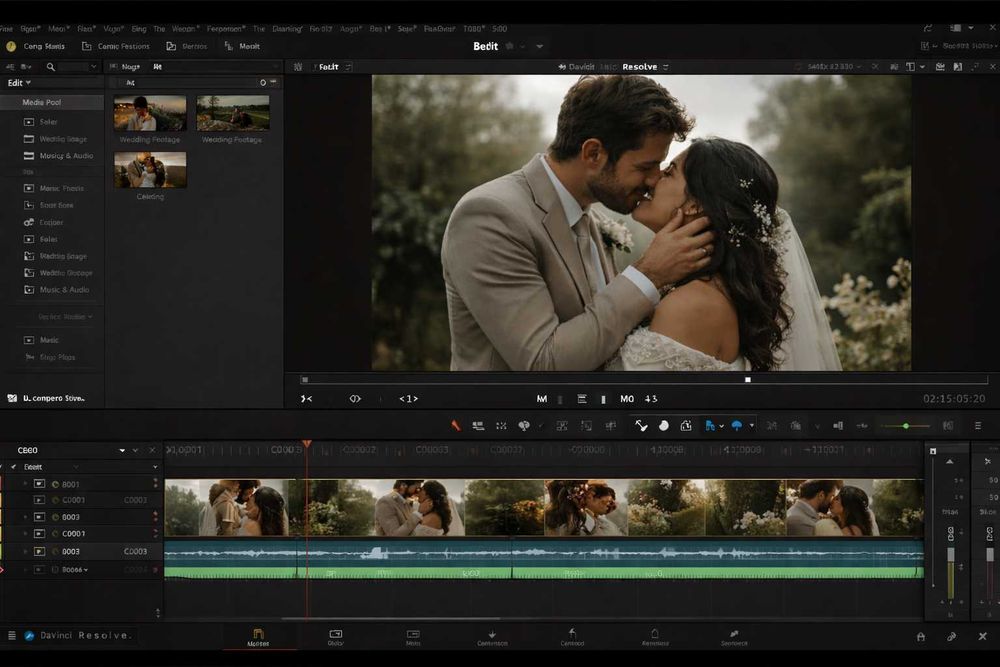Select the red razor blade tool
The width and height of the screenshot is (1000, 667).
tap(456, 425)
